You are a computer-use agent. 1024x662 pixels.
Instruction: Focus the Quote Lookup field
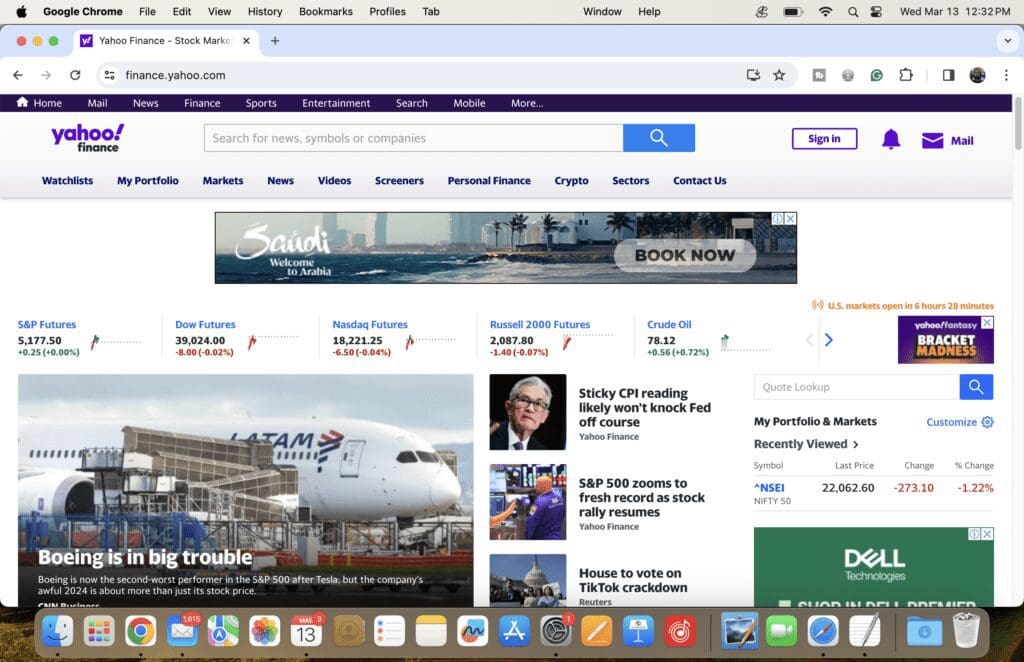pos(856,386)
